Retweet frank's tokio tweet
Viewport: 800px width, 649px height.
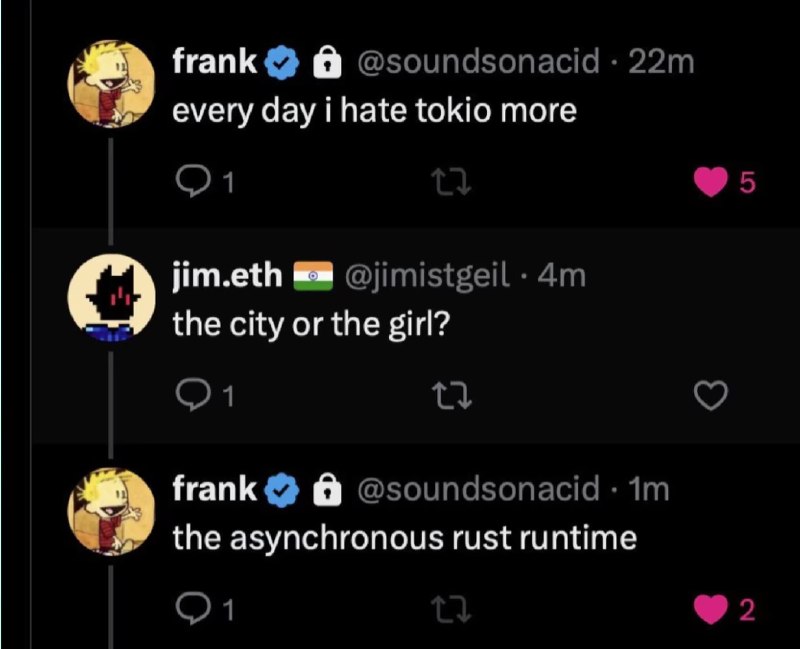(451, 183)
